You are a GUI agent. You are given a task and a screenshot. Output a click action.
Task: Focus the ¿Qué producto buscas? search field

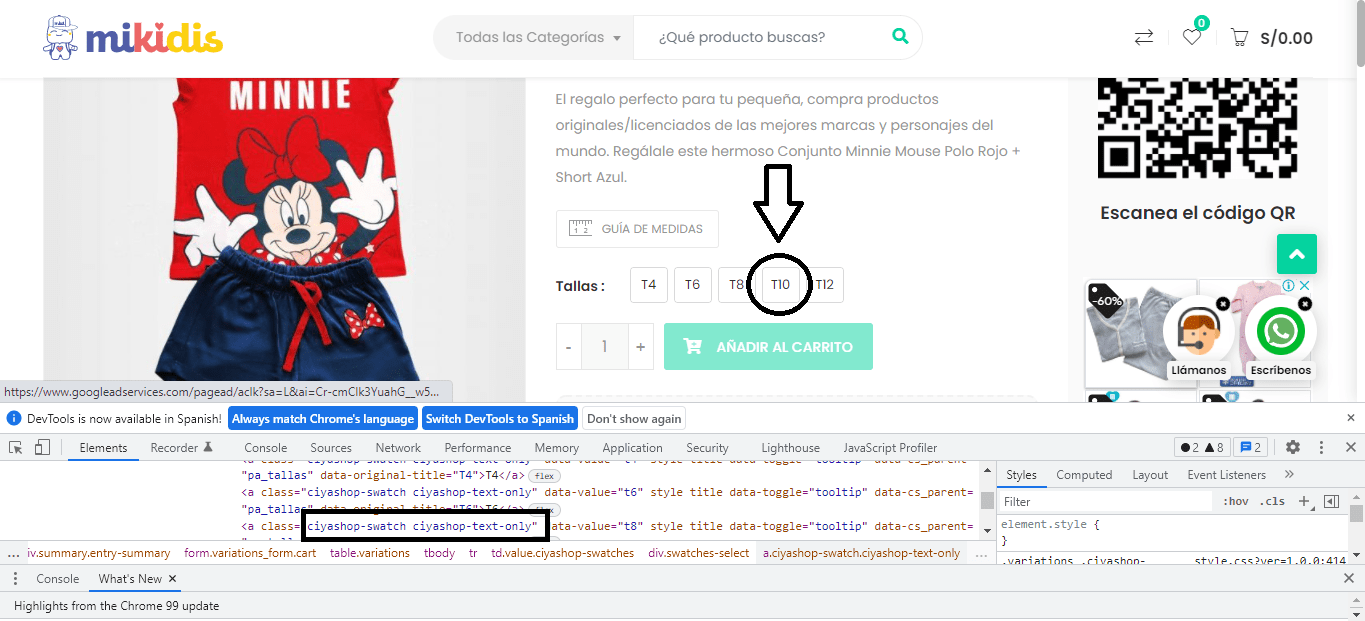pos(763,38)
